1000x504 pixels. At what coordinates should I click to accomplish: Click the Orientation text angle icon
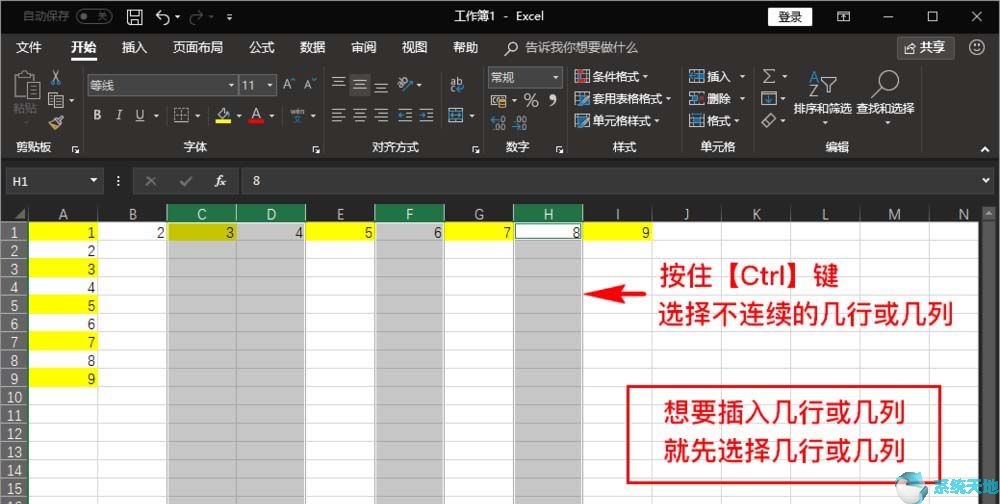(405, 84)
